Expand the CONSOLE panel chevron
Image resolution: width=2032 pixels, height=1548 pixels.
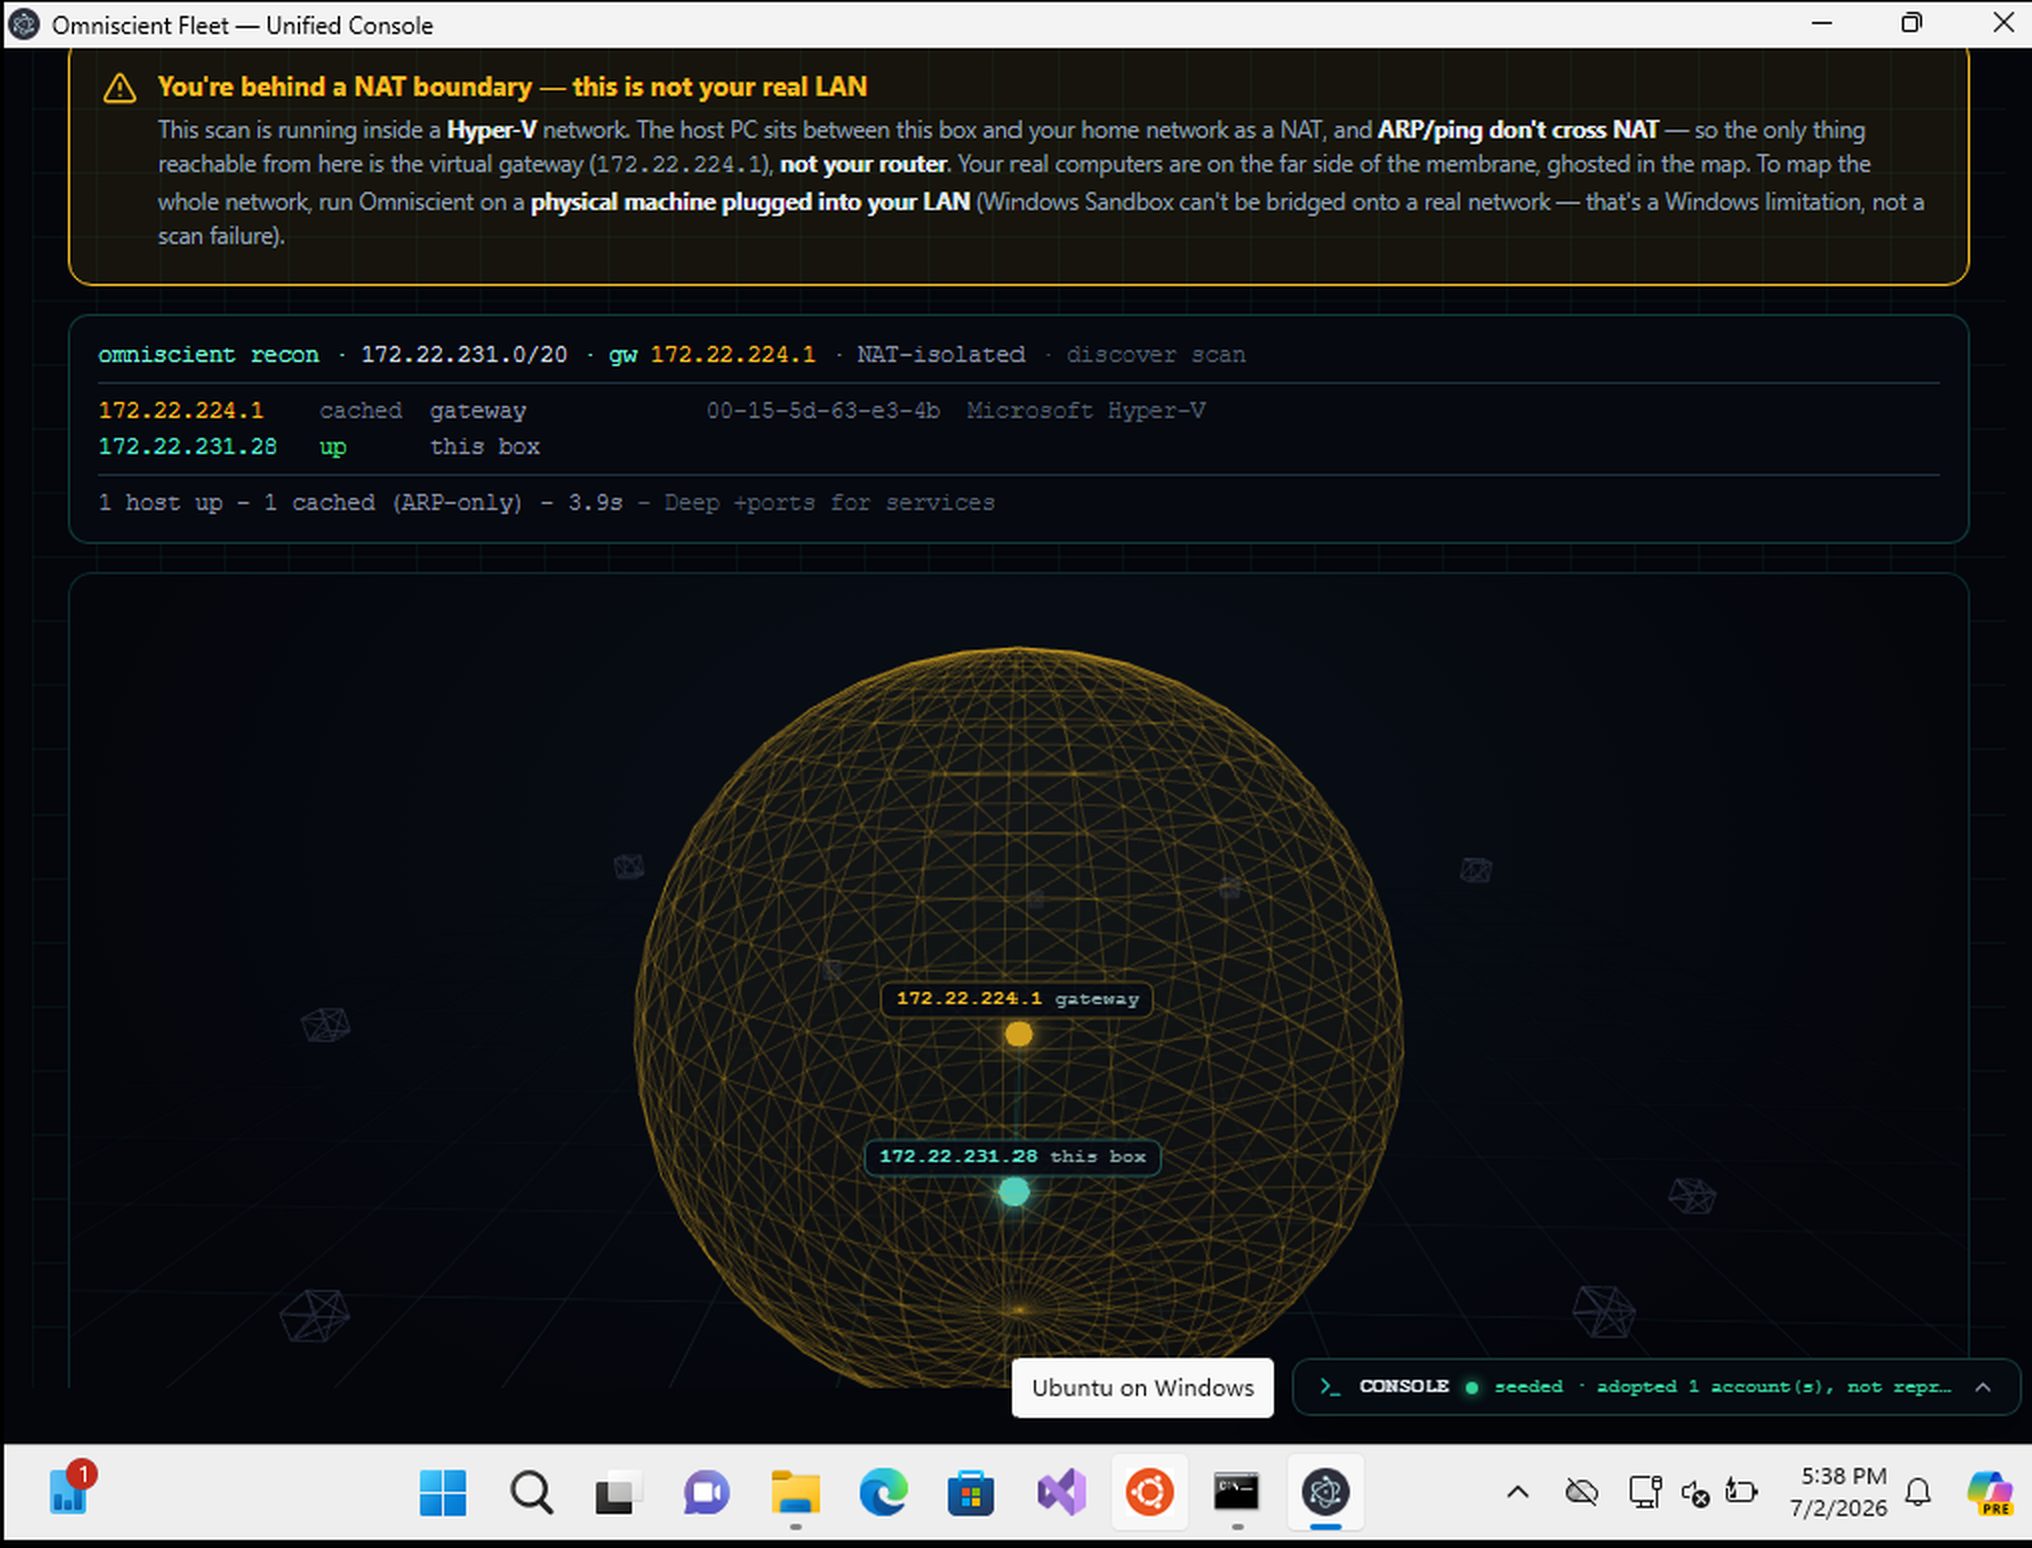click(1983, 1387)
